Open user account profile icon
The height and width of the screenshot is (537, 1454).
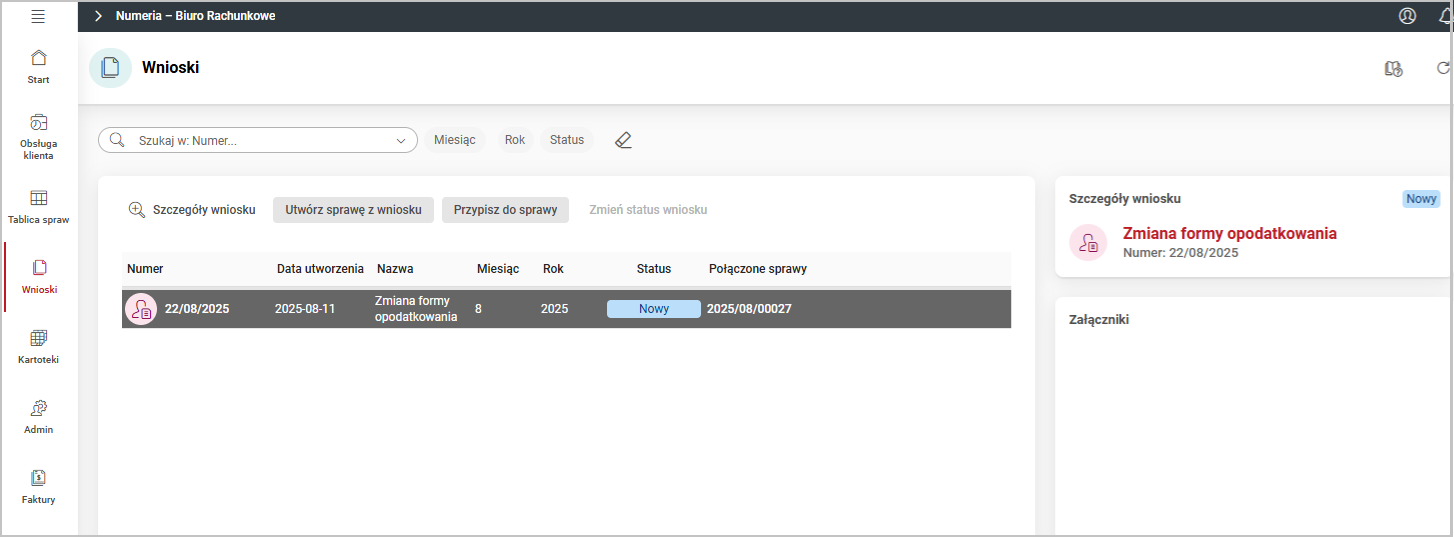click(x=1407, y=16)
